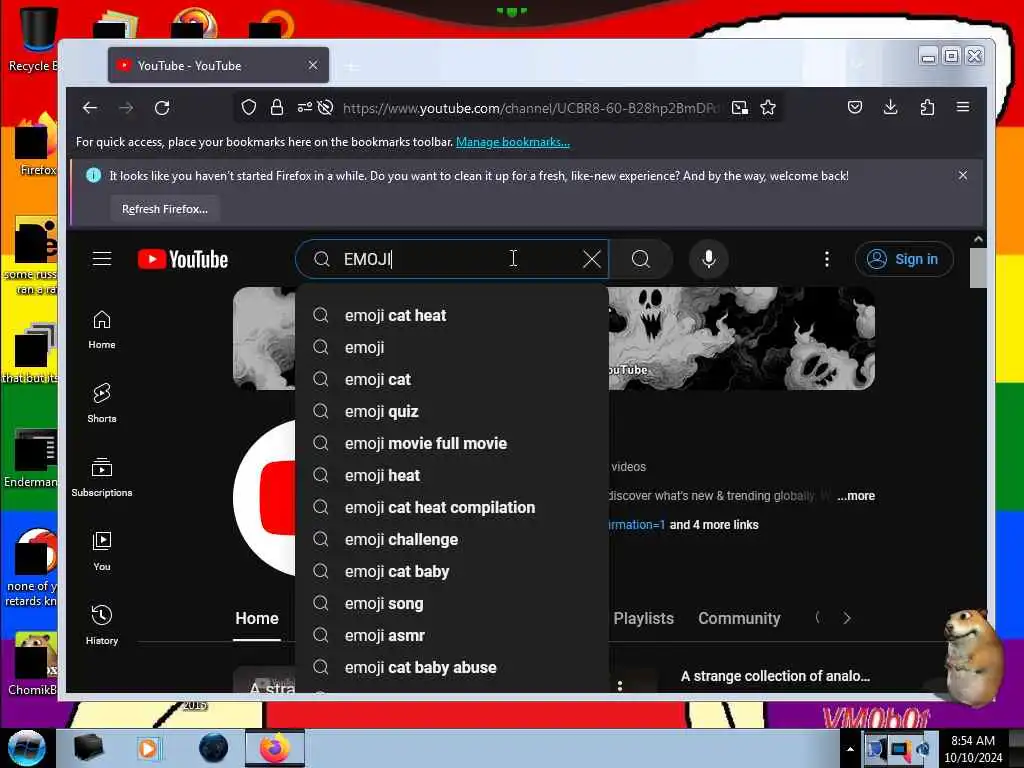The image size is (1024, 768).
Task: Start voice search with the microphone
Action: pos(709,259)
